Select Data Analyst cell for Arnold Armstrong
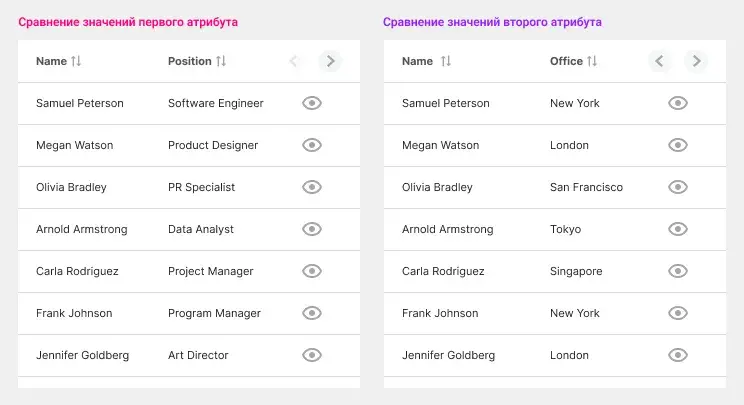The height and width of the screenshot is (405, 744). (201, 229)
